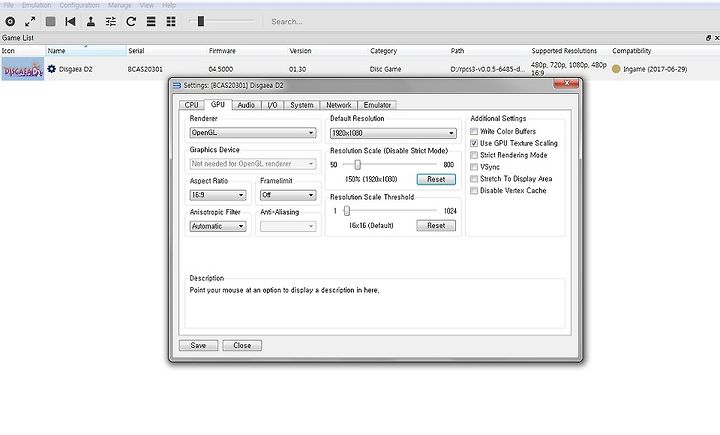Open the View menu
Viewport: 720px width, 435px height.
(x=146, y=5)
